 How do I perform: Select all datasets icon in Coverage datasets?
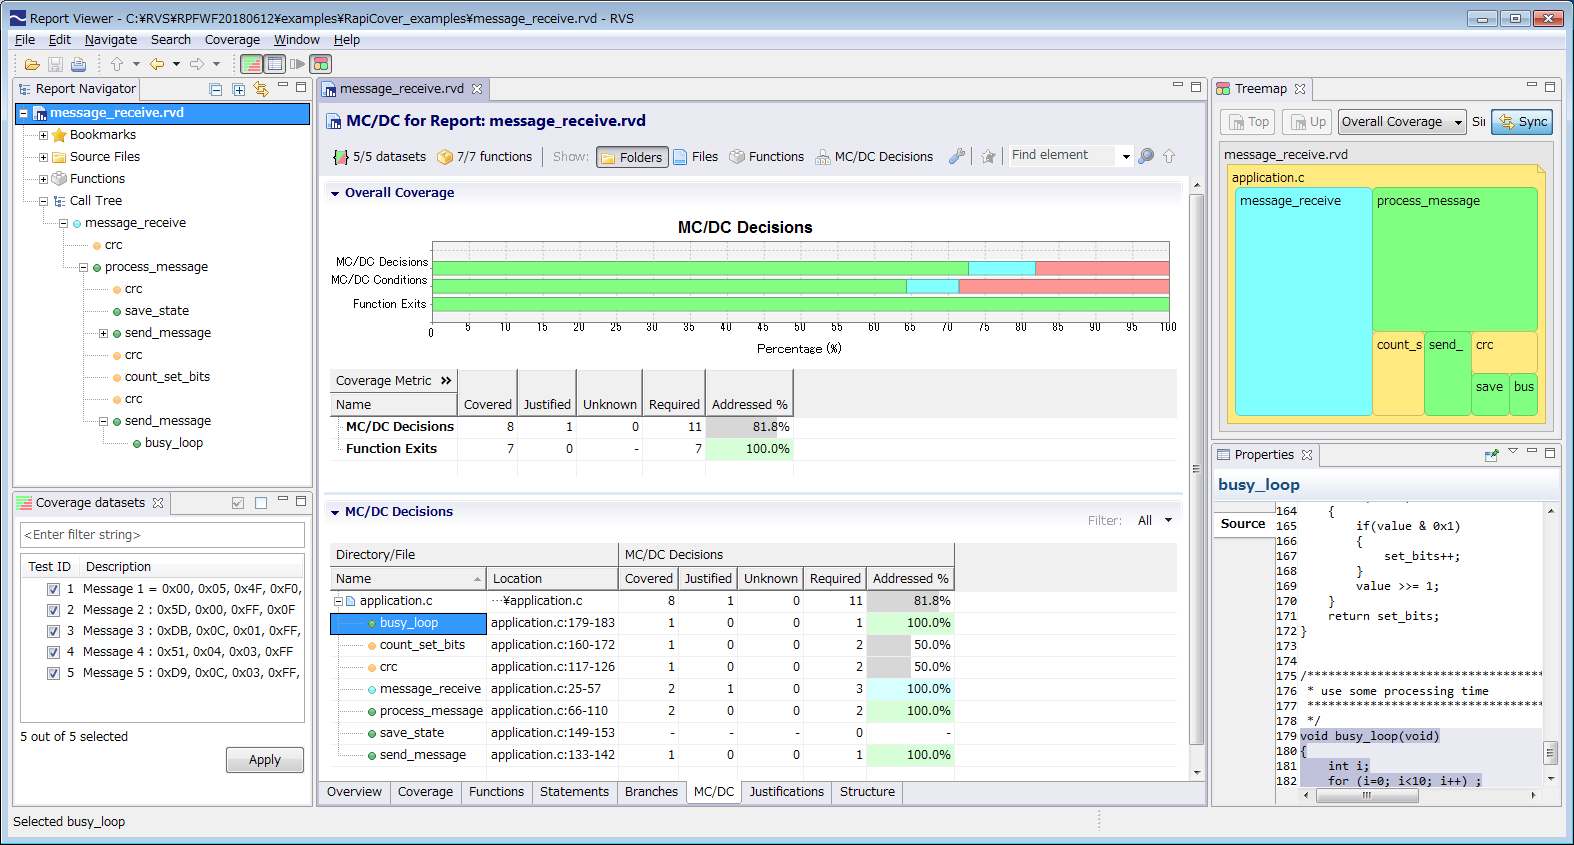[238, 503]
